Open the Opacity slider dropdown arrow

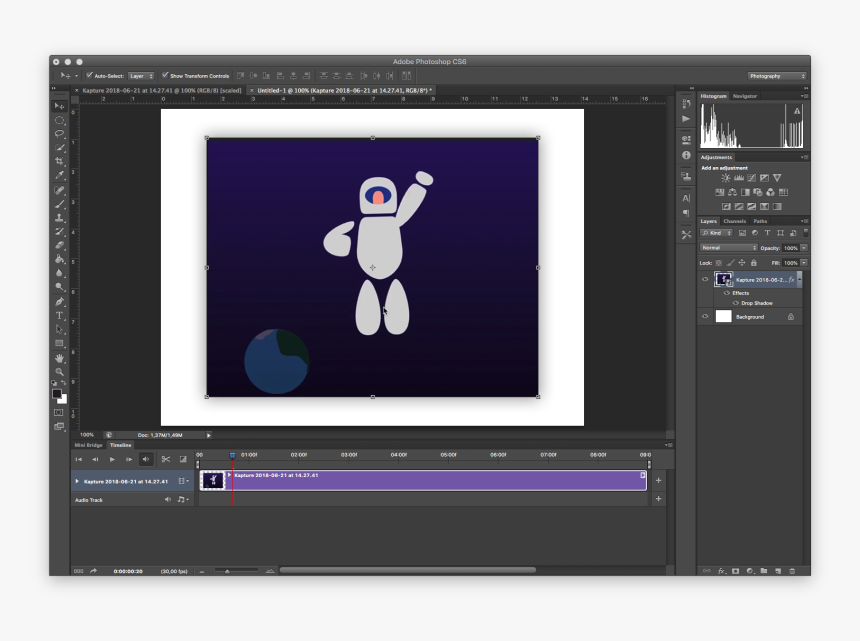point(804,248)
